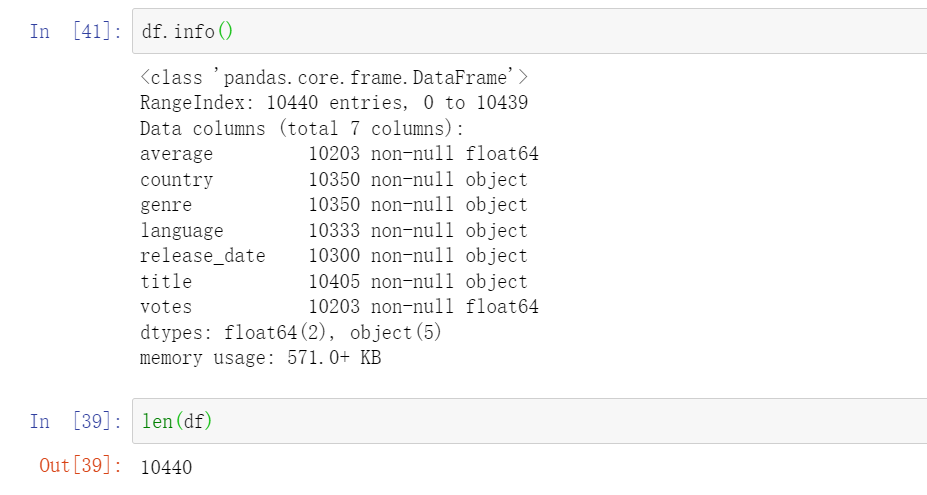Click the 10440 output value
This screenshot has width=927, height=495.
click(x=166, y=467)
